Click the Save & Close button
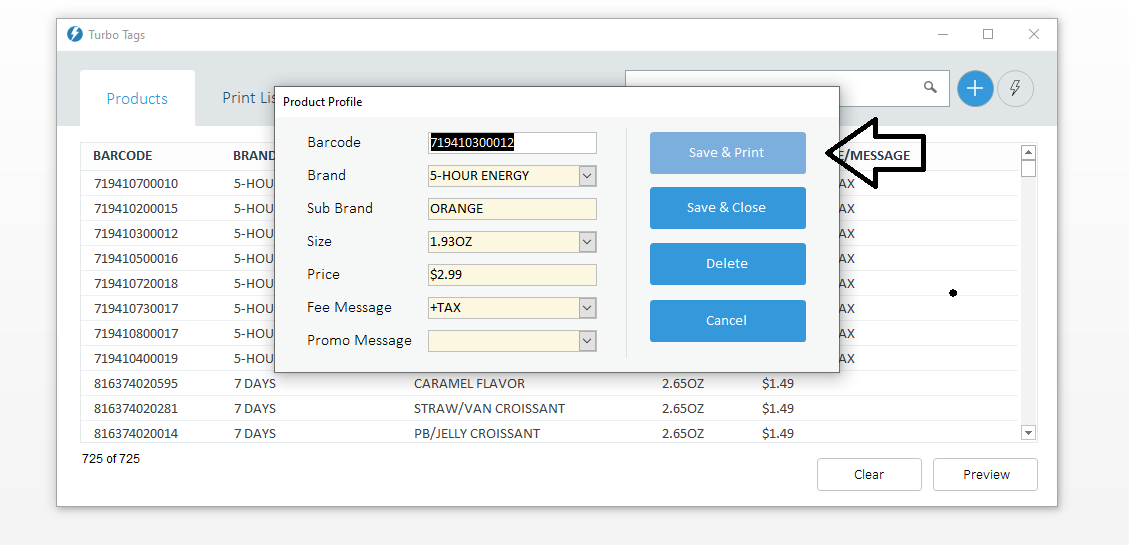The image size is (1129, 545). click(727, 208)
